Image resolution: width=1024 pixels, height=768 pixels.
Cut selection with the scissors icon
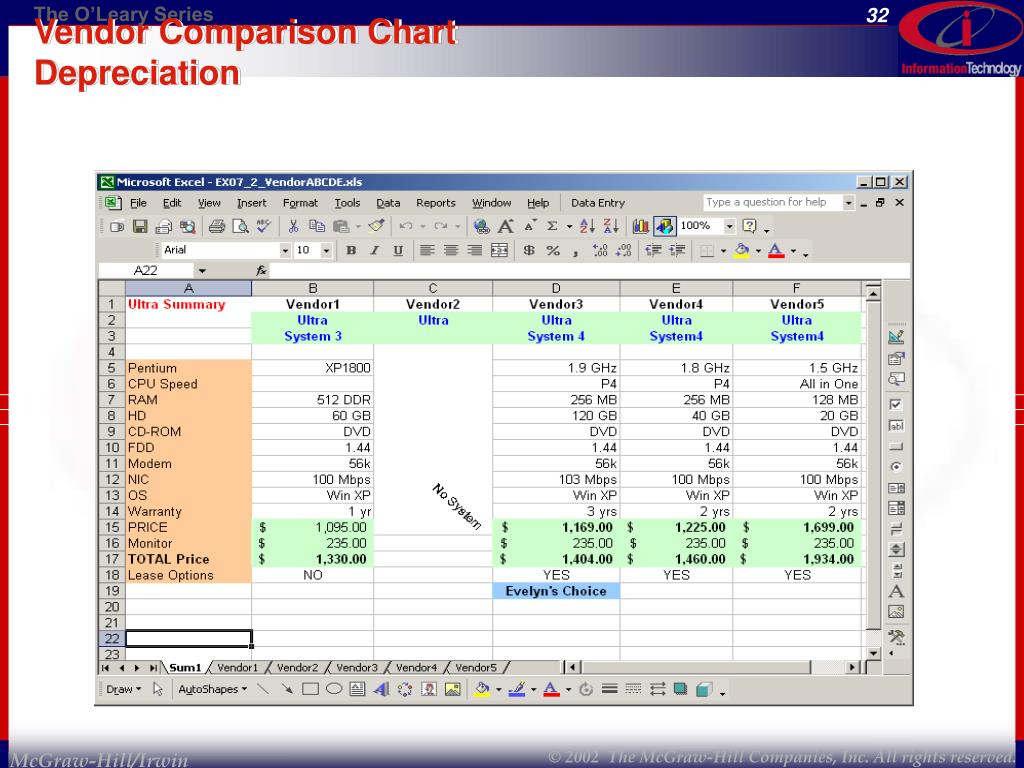coord(293,227)
